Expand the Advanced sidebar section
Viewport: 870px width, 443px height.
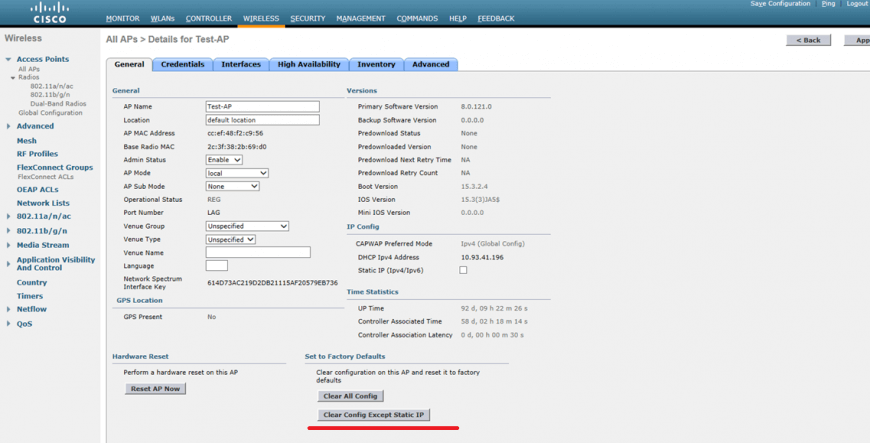pos(8,127)
